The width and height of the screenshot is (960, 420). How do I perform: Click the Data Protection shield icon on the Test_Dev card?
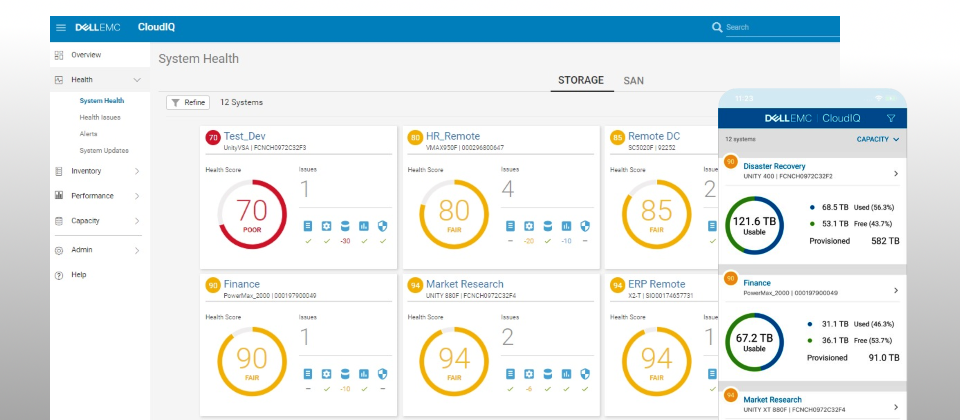click(383, 226)
